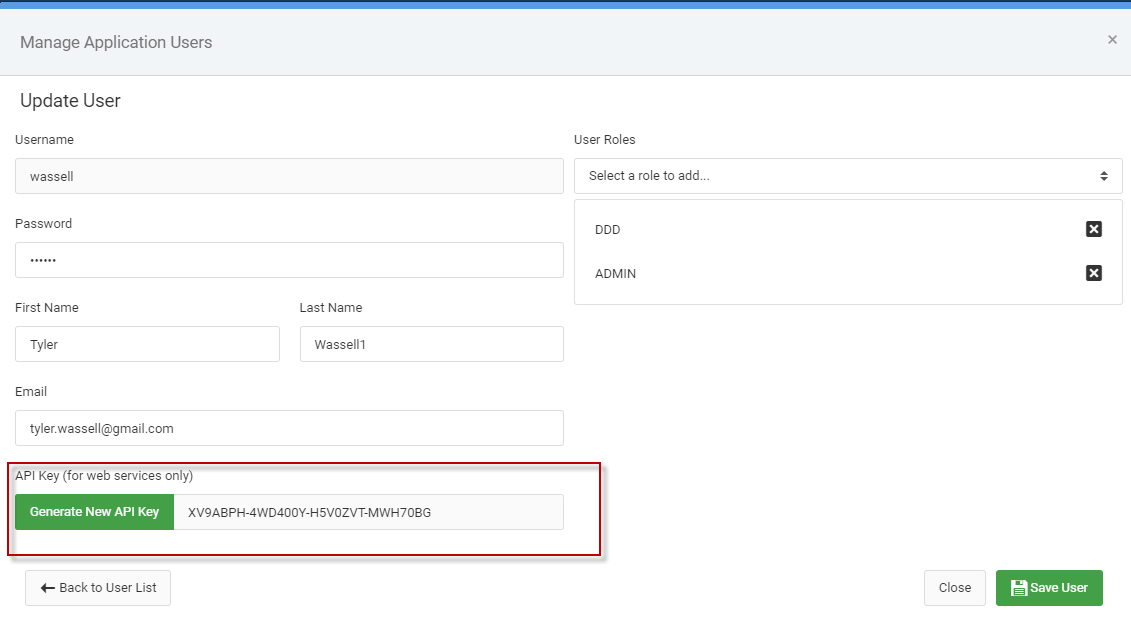The height and width of the screenshot is (628, 1131).
Task: Click the API key value field
Action: point(369,512)
